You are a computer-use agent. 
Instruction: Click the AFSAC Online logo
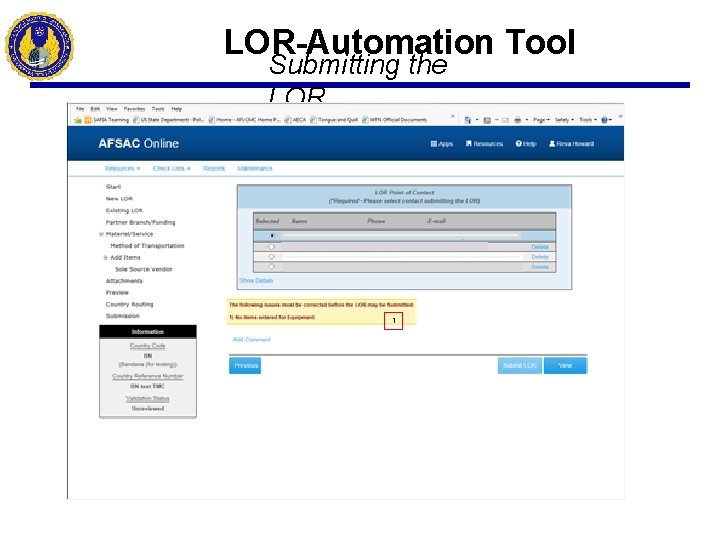[x=139, y=144]
